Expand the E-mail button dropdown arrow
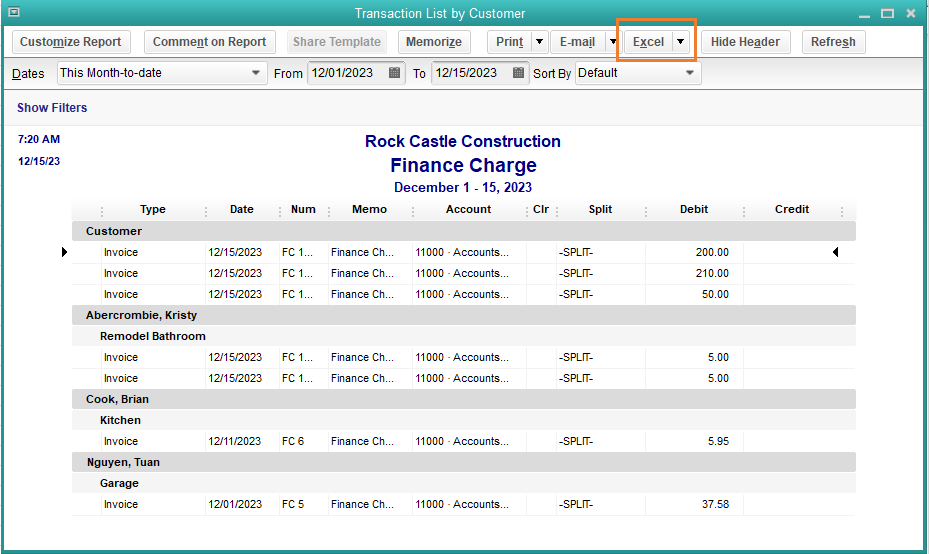The height and width of the screenshot is (554, 929). tap(611, 42)
